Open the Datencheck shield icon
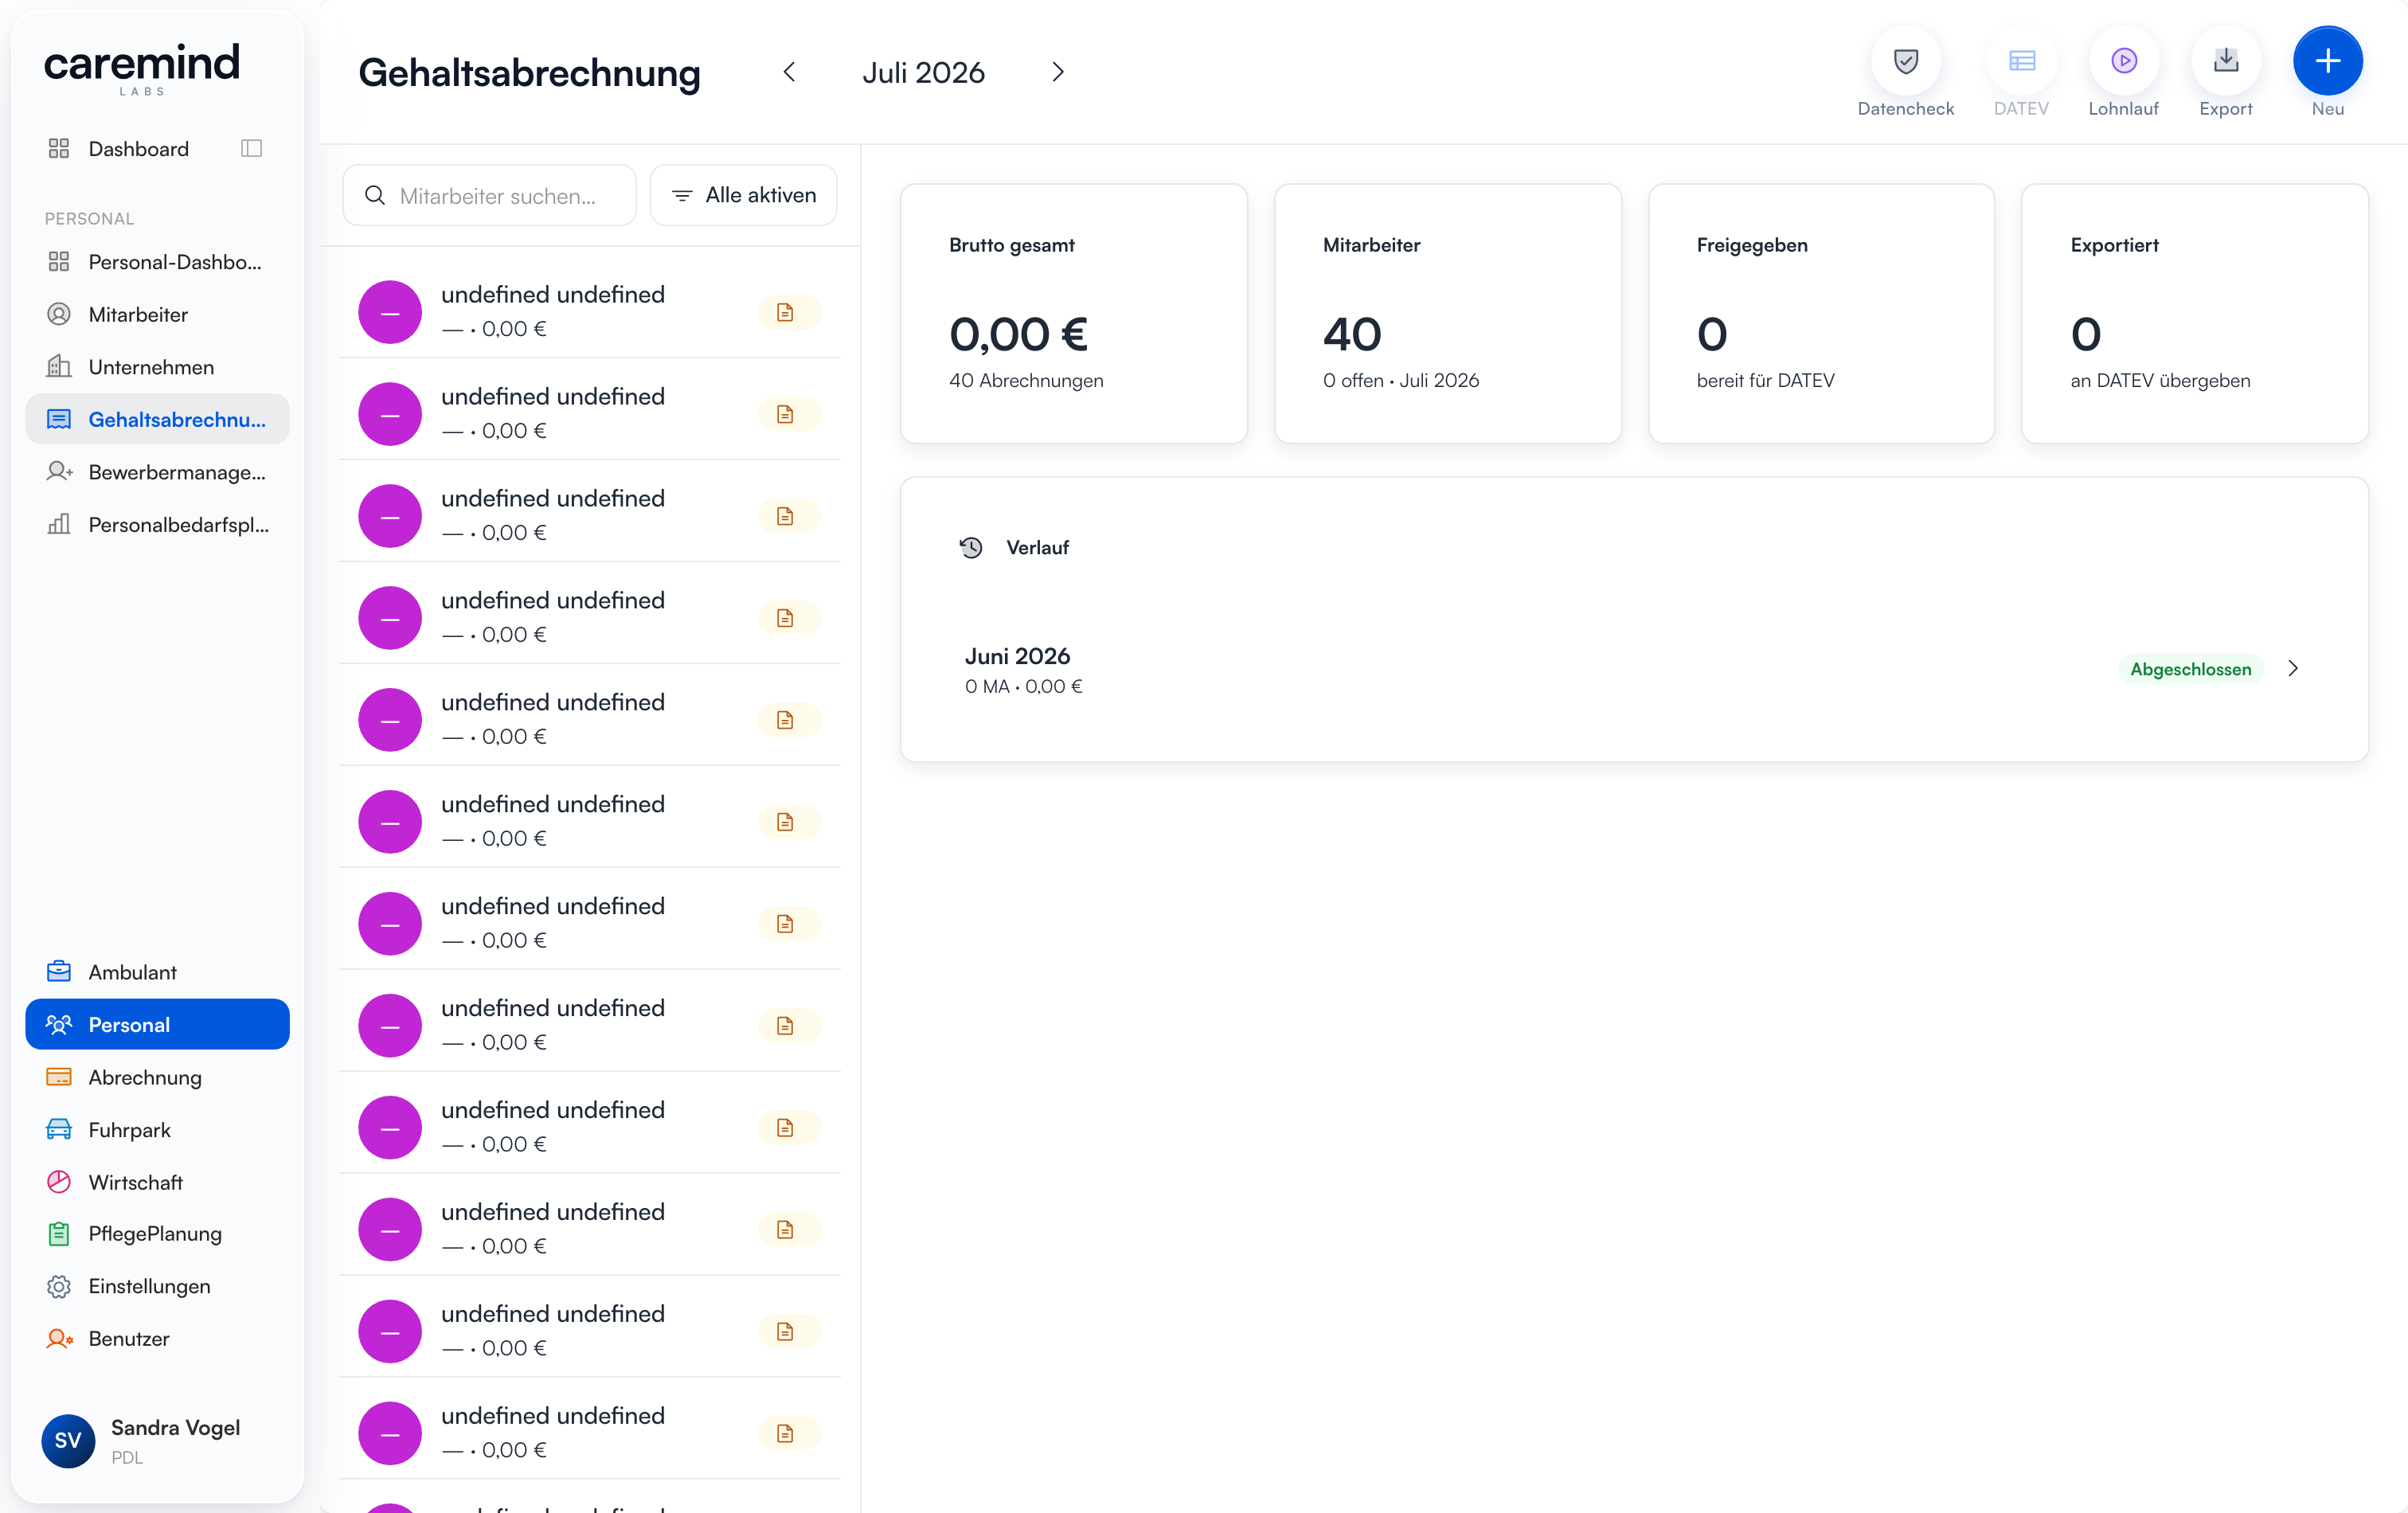Viewport: 2408px width, 1513px height. 1905,62
